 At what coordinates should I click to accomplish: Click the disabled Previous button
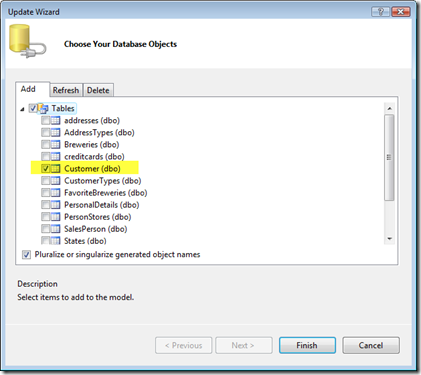pos(183,345)
